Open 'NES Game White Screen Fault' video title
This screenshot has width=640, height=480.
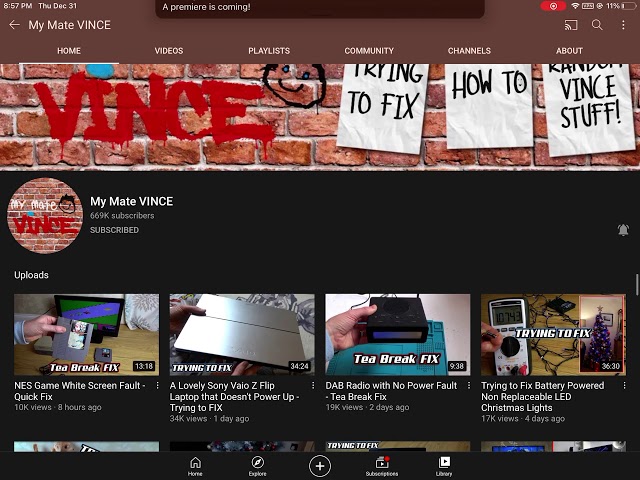click(80, 391)
